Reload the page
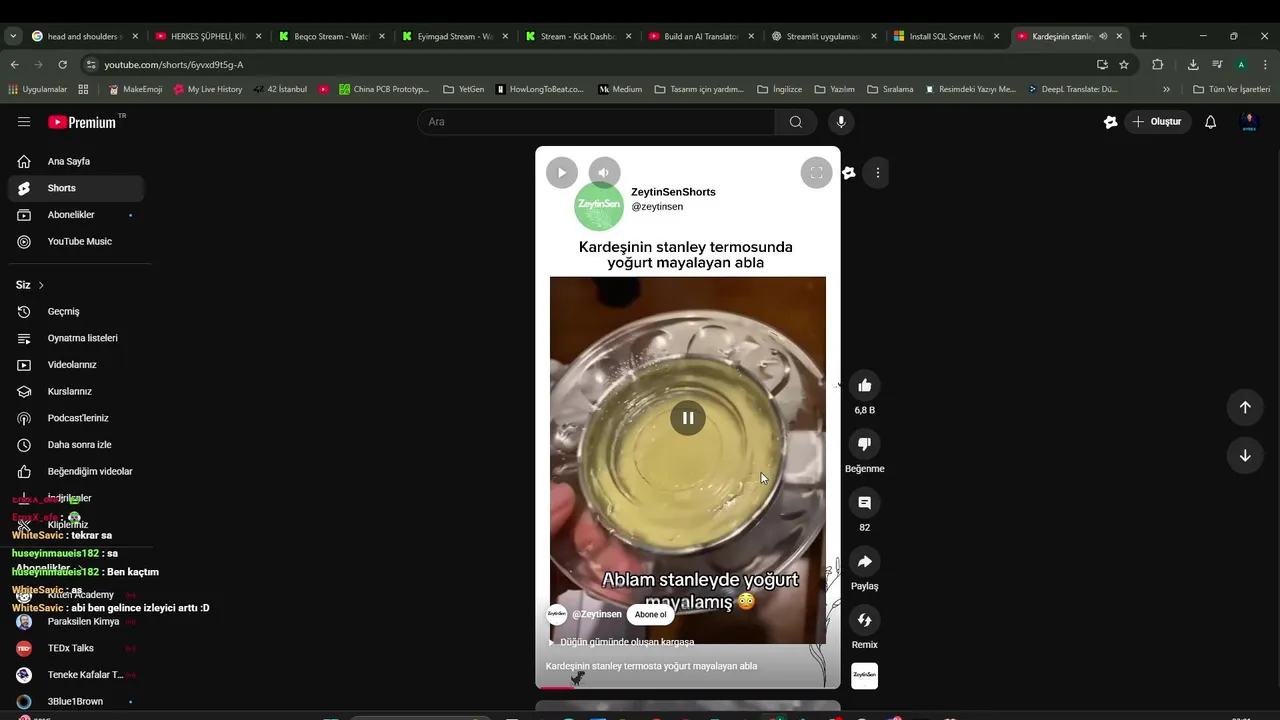 click(x=62, y=64)
